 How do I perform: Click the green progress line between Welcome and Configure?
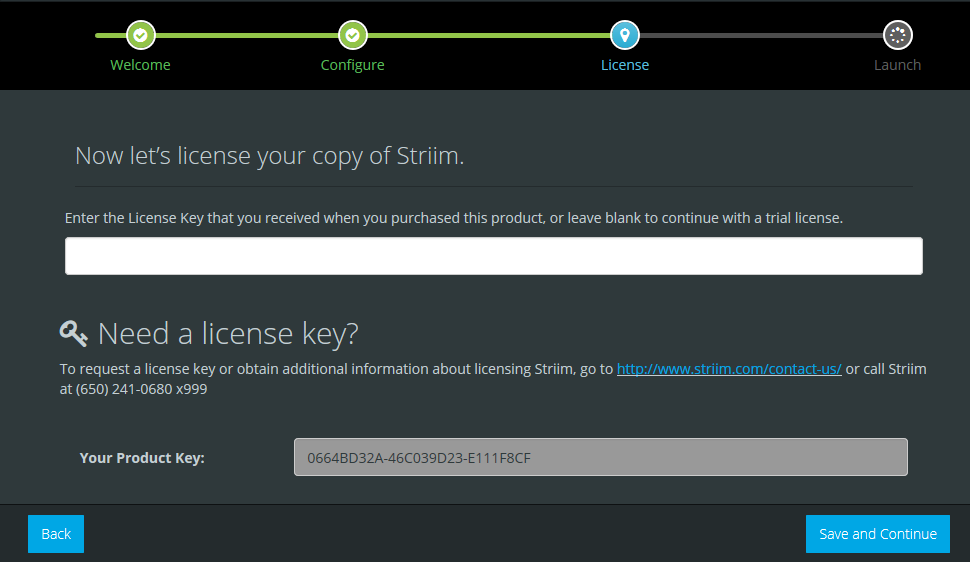(x=246, y=35)
